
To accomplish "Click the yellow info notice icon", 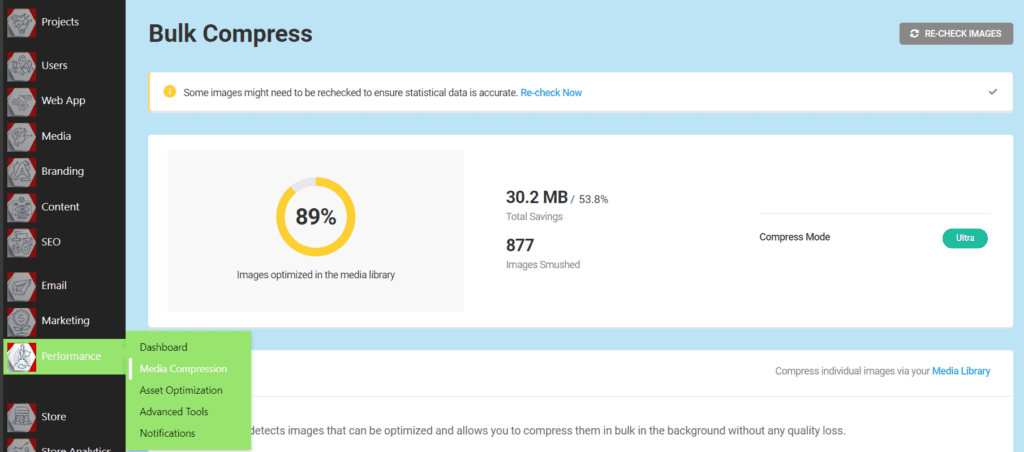I will point(169,91).
